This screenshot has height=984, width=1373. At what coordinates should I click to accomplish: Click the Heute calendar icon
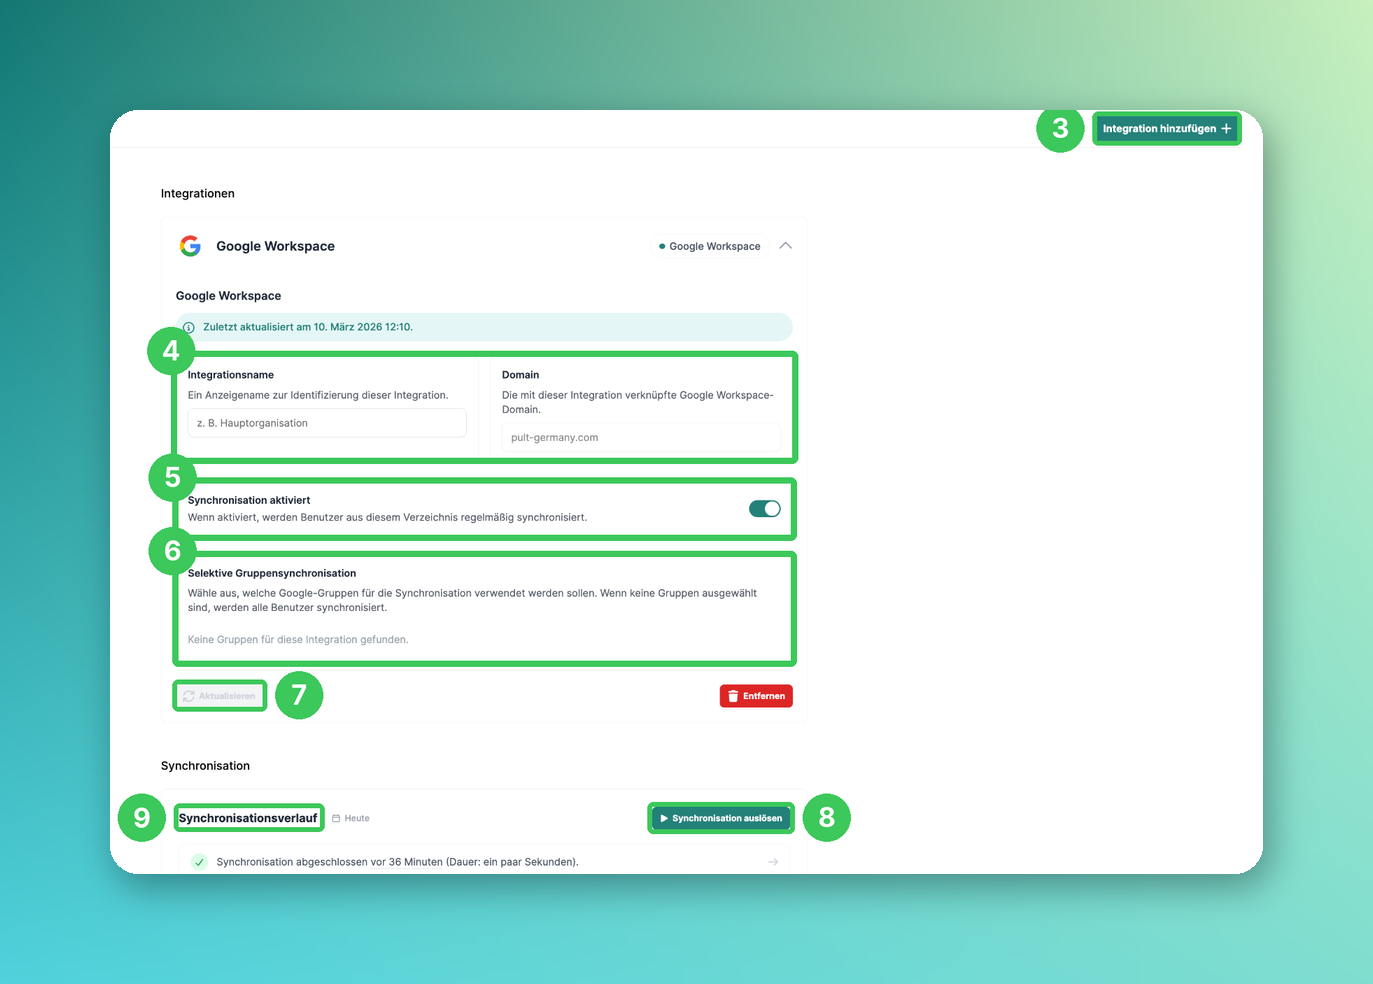click(336, 818)
